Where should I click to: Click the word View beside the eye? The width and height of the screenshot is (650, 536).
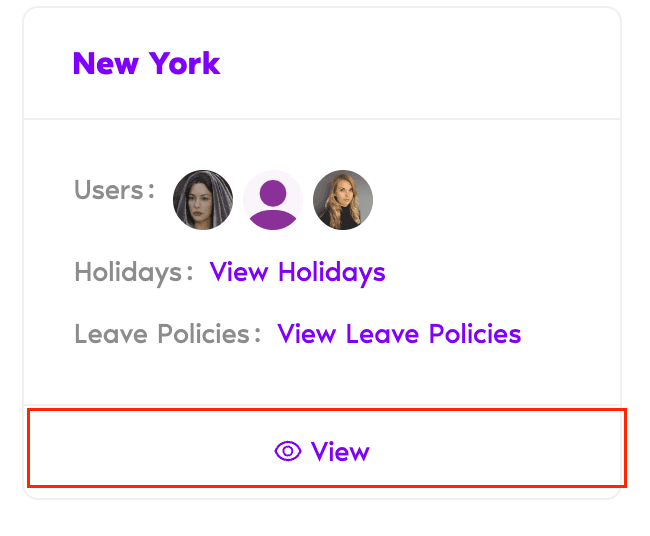pyautogui.click(x=340, y=452)
